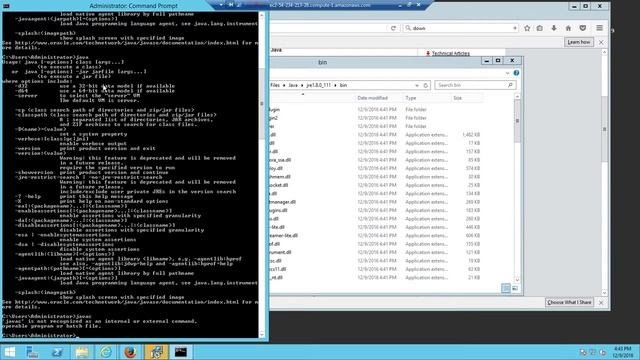Expand breadcrumb arrow before Java

[284, 85]
